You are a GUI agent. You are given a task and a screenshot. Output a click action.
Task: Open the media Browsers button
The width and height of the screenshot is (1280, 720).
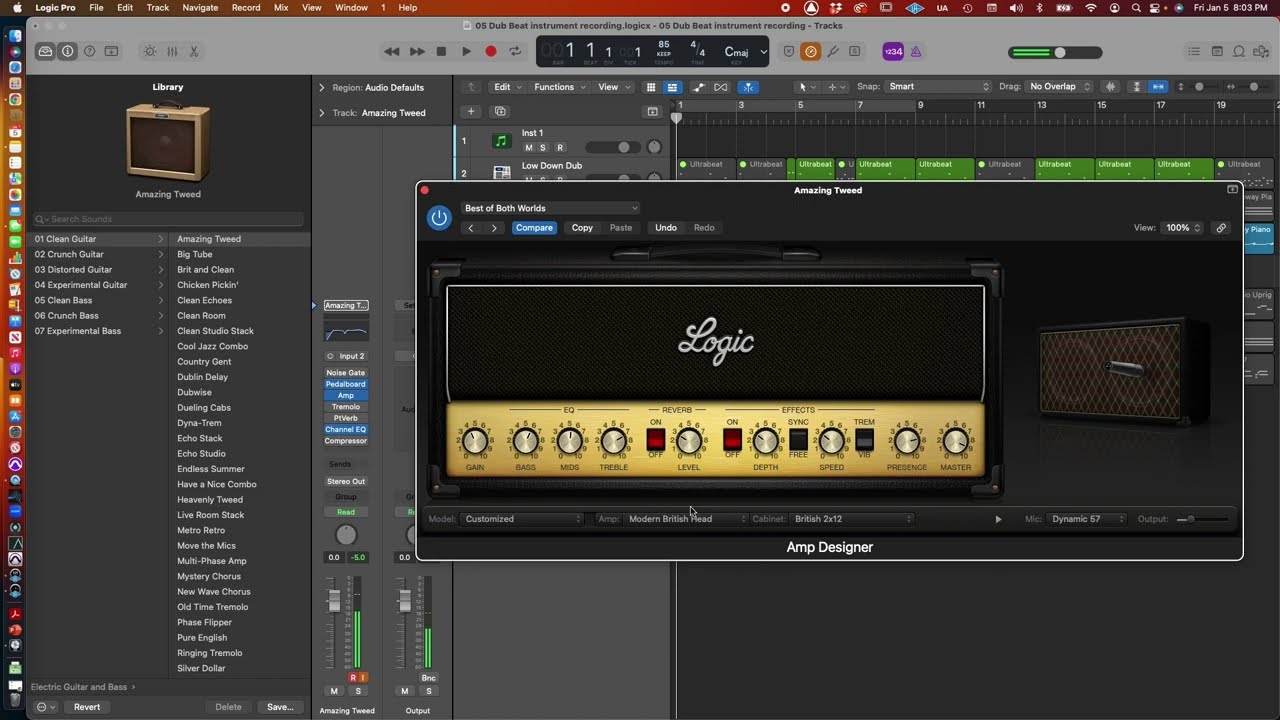pos(1262,51)
